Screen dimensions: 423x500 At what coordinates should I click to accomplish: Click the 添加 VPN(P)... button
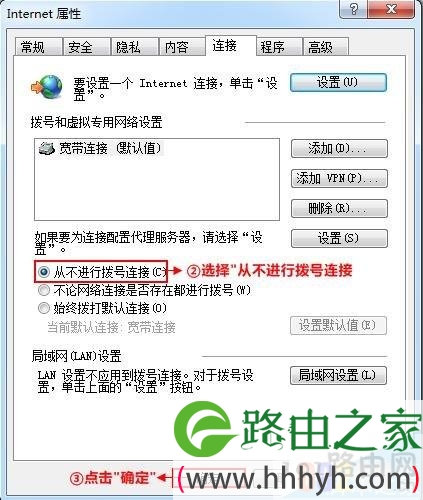click(339, 178)
